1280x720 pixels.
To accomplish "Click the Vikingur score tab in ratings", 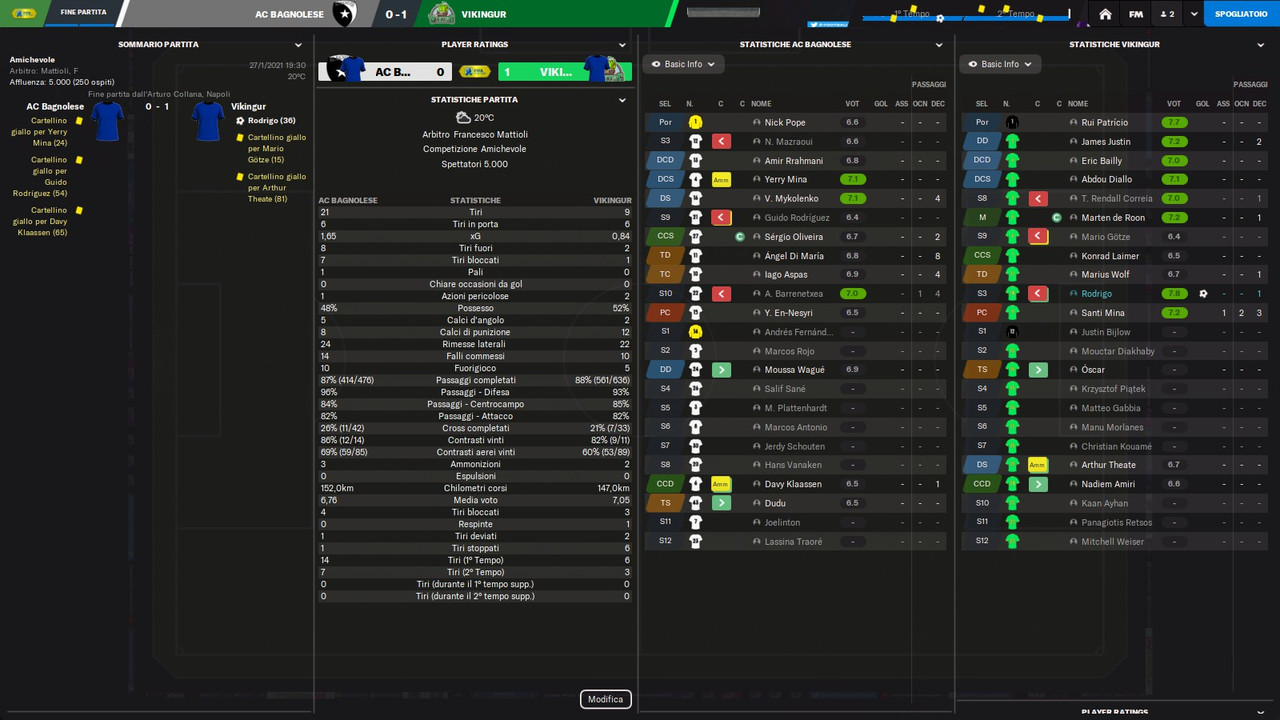I will (563, 72).
